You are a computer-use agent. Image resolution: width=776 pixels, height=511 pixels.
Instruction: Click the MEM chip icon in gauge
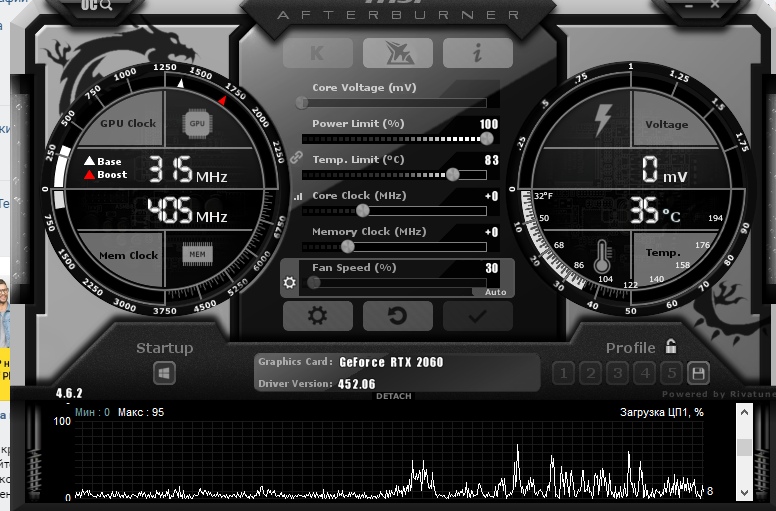click(197, 254)
